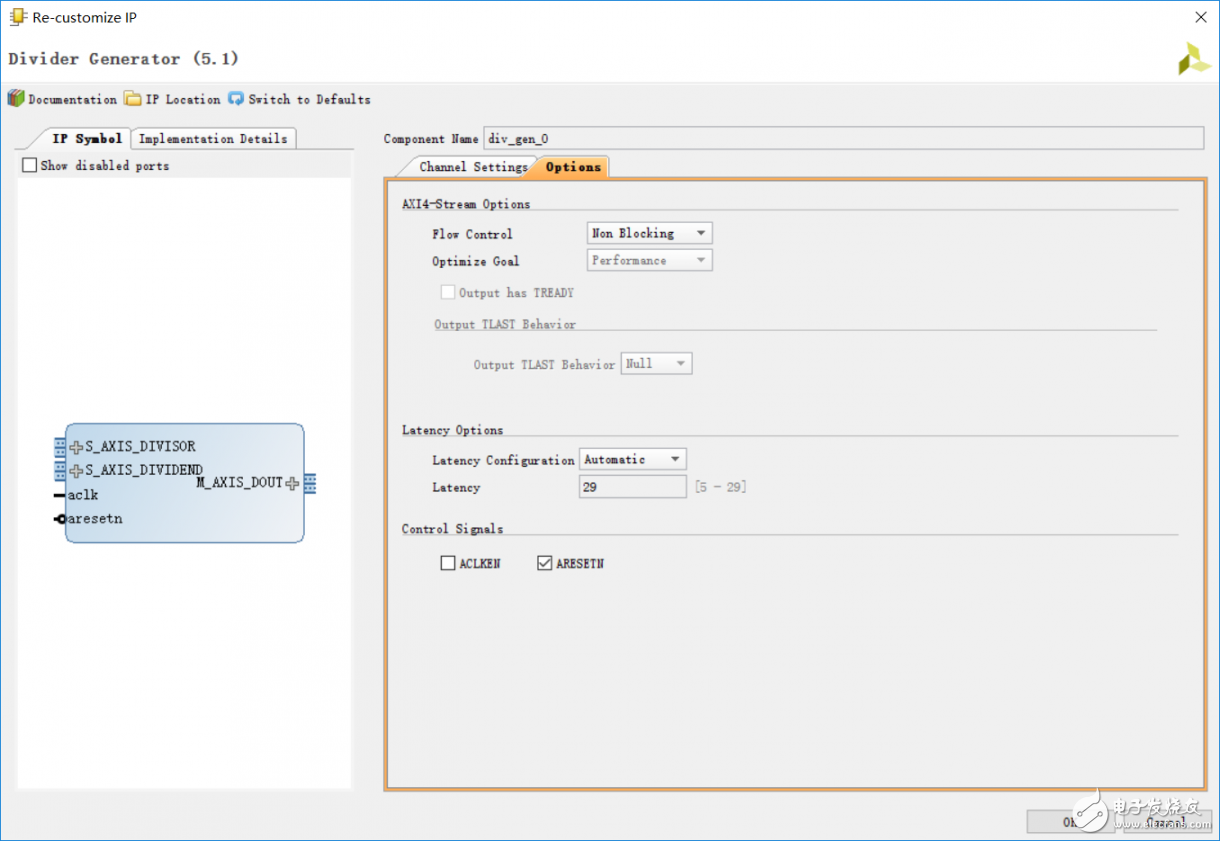Screen dimensions: 1220x841
Task: Expand S_AXIS_DIVISOR port plus icon
Action: 76,447
